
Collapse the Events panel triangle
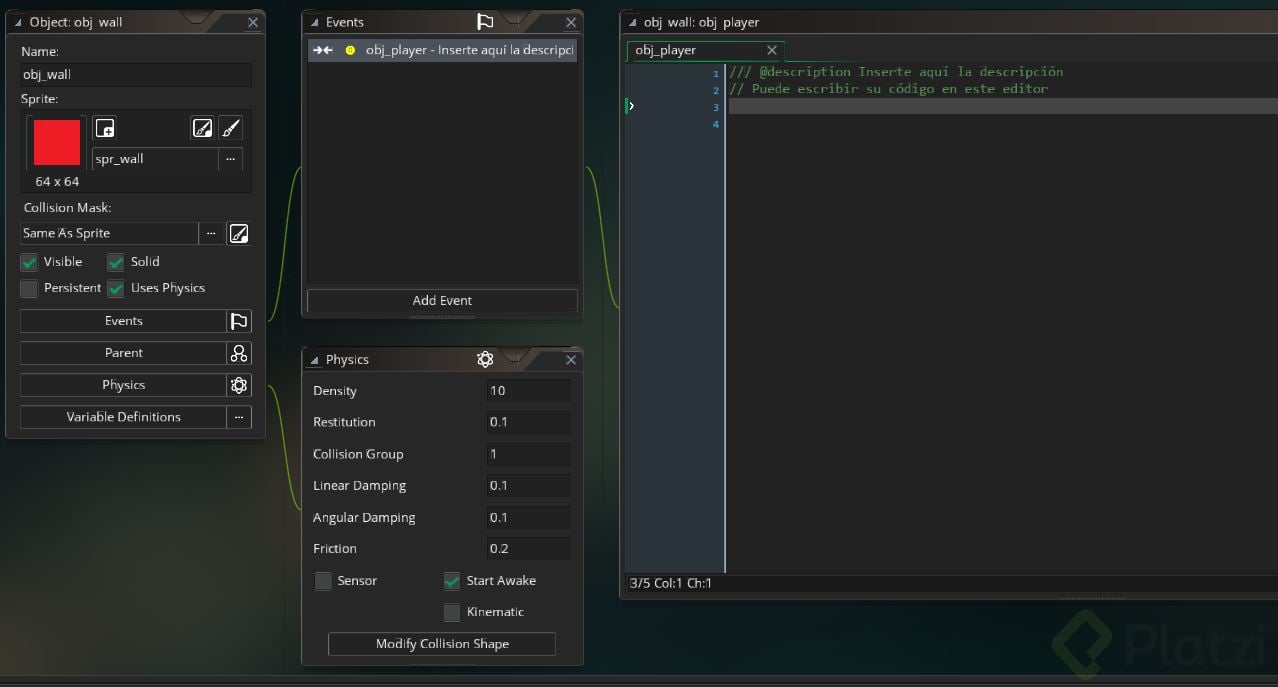pyautogui.click(x=314, y=22)
